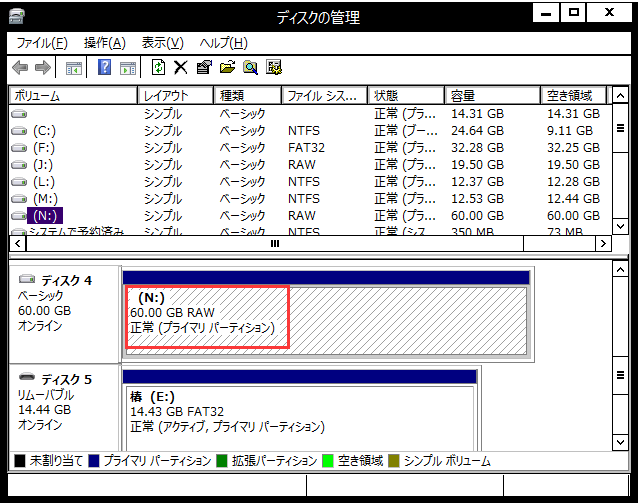The width and height of the screenshot is (639, 503).
Task: Click the 9.11 GB free space cell
Action: coord(570,131)
